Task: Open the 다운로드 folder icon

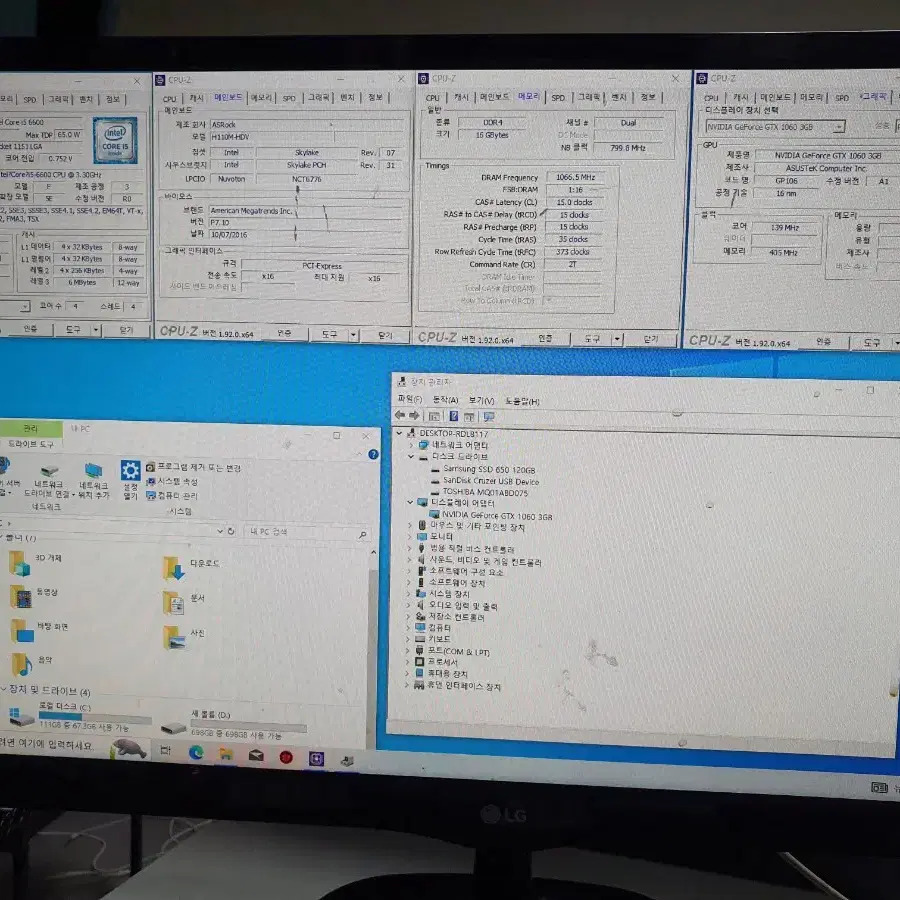Action: click(173, 568)
